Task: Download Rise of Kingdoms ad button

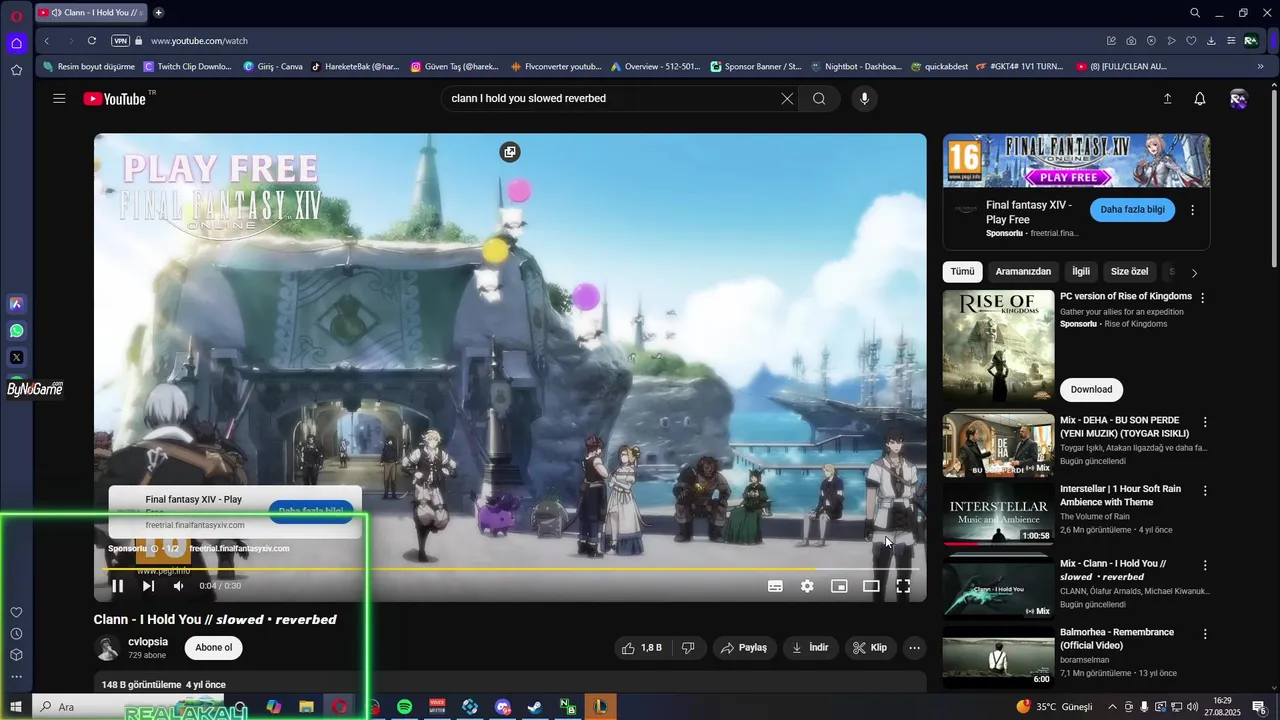Action: click(1091, 390)
